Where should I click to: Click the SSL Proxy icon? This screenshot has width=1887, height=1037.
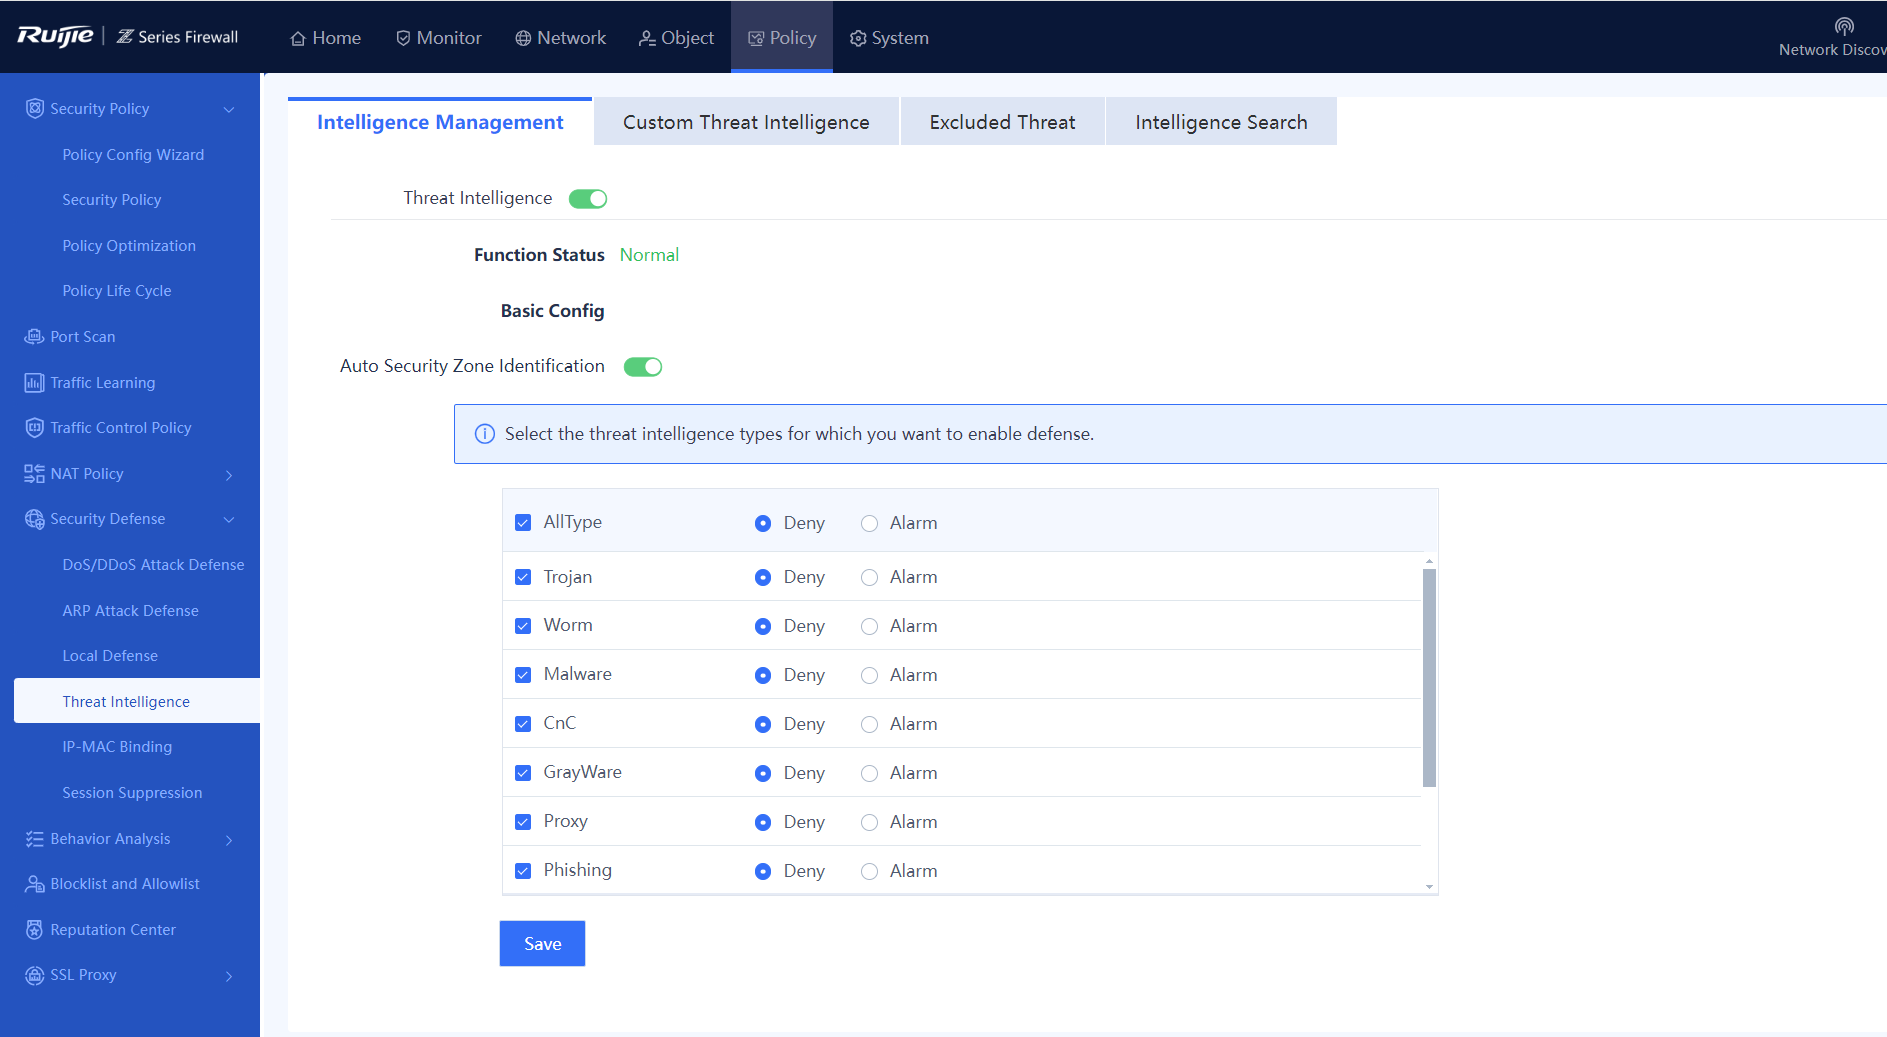tap(35, 975)
